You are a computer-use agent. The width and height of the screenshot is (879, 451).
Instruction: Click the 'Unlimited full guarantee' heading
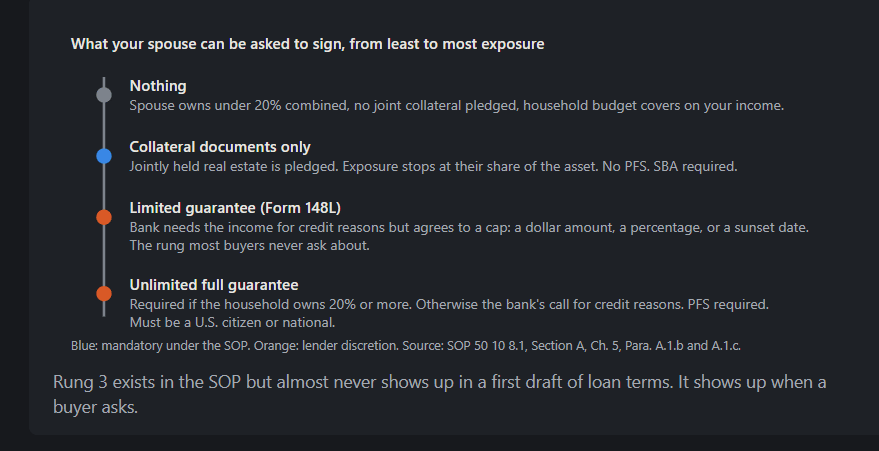[214, 285]
